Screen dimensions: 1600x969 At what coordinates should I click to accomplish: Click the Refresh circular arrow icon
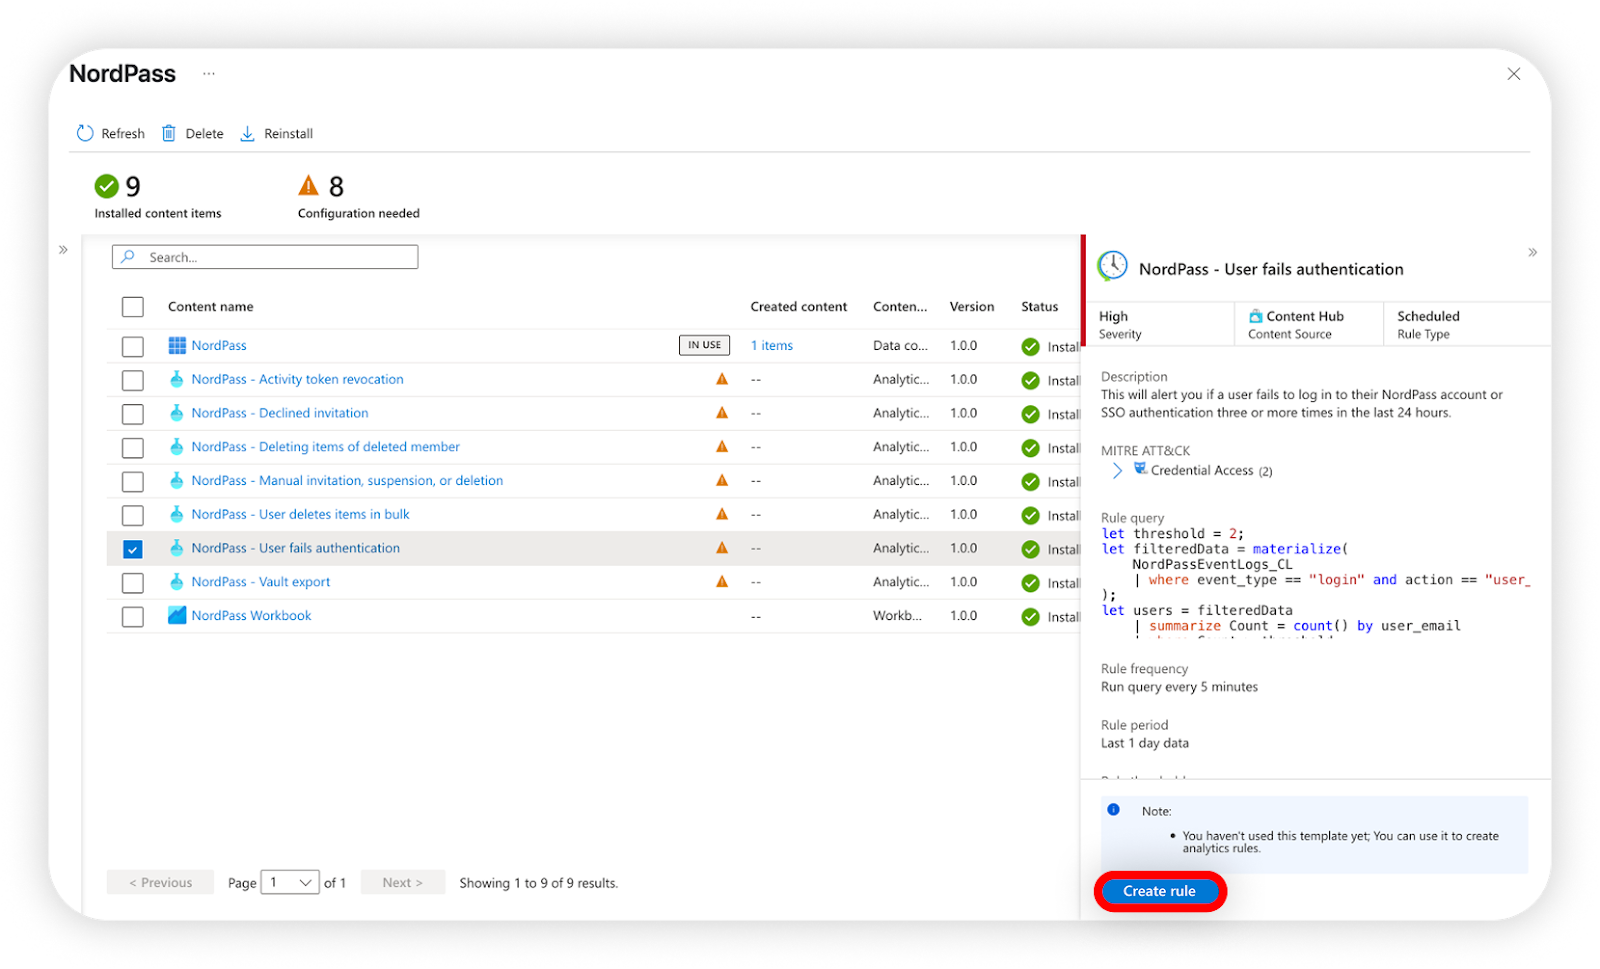tap(85, 133)
